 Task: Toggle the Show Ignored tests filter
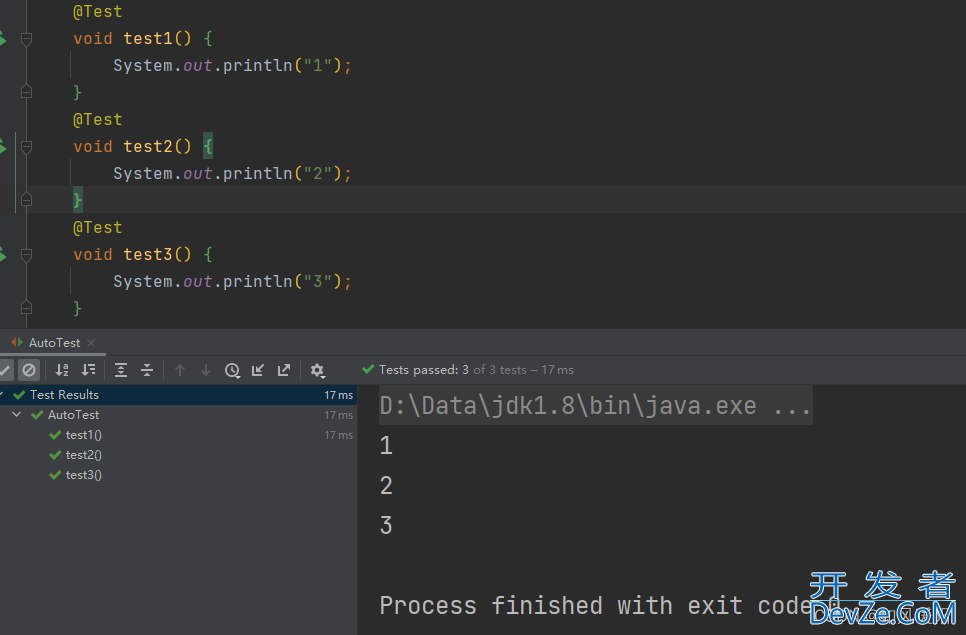click(29, 370)
